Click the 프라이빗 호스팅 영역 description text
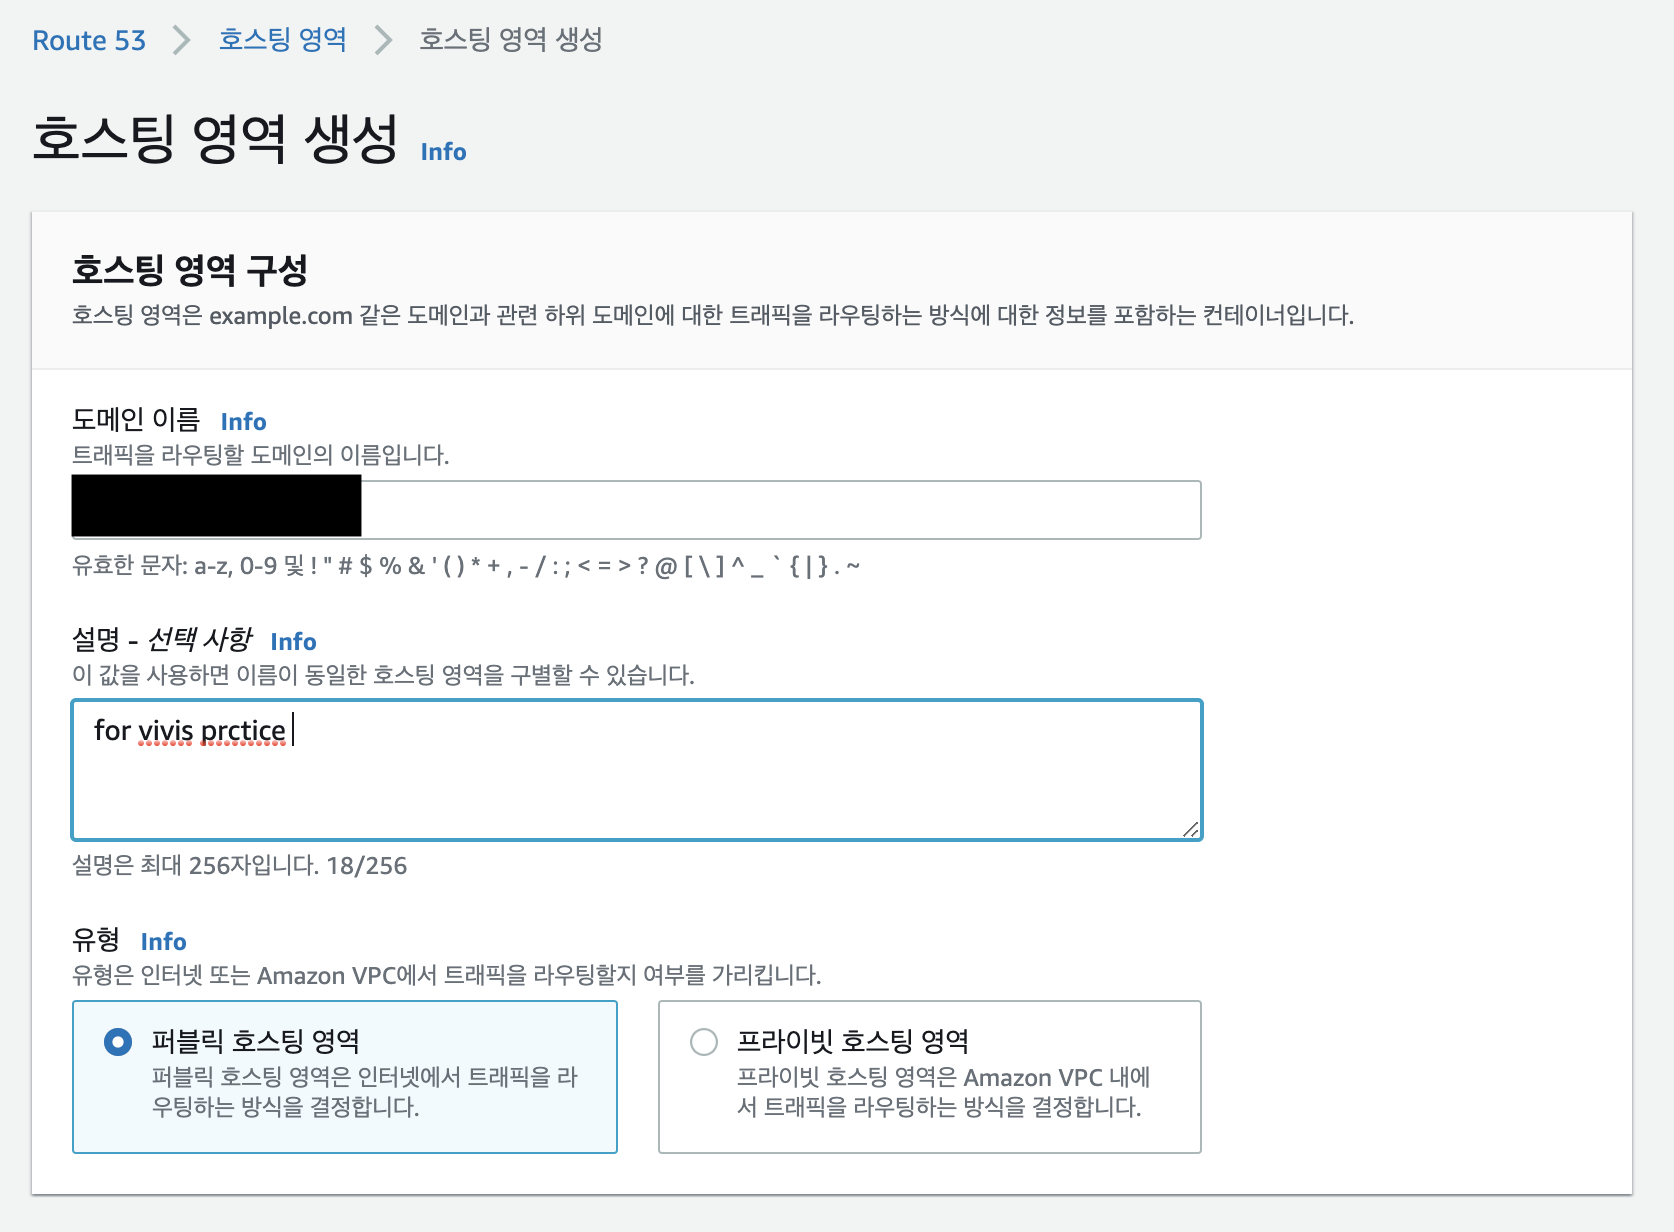The width and height of the screenshot is (1674, 1232). tap(944, 1092)
